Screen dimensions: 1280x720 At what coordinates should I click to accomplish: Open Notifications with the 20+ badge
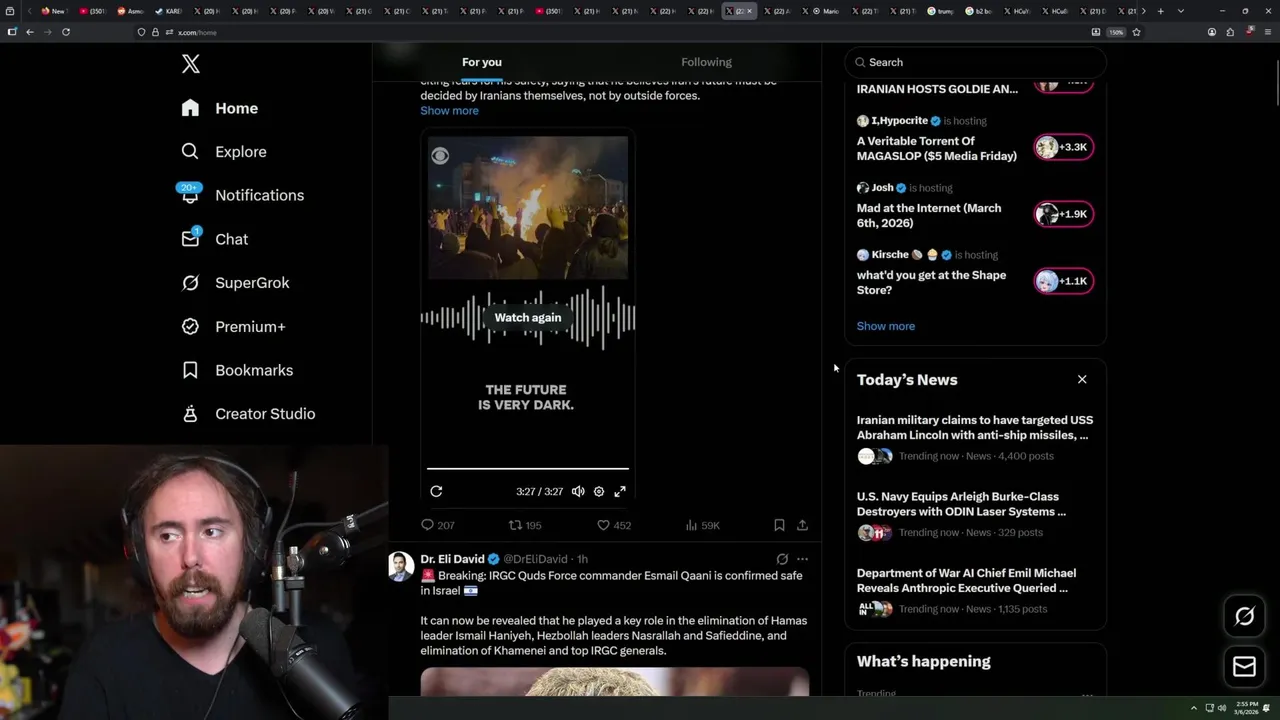click(241, 195)
